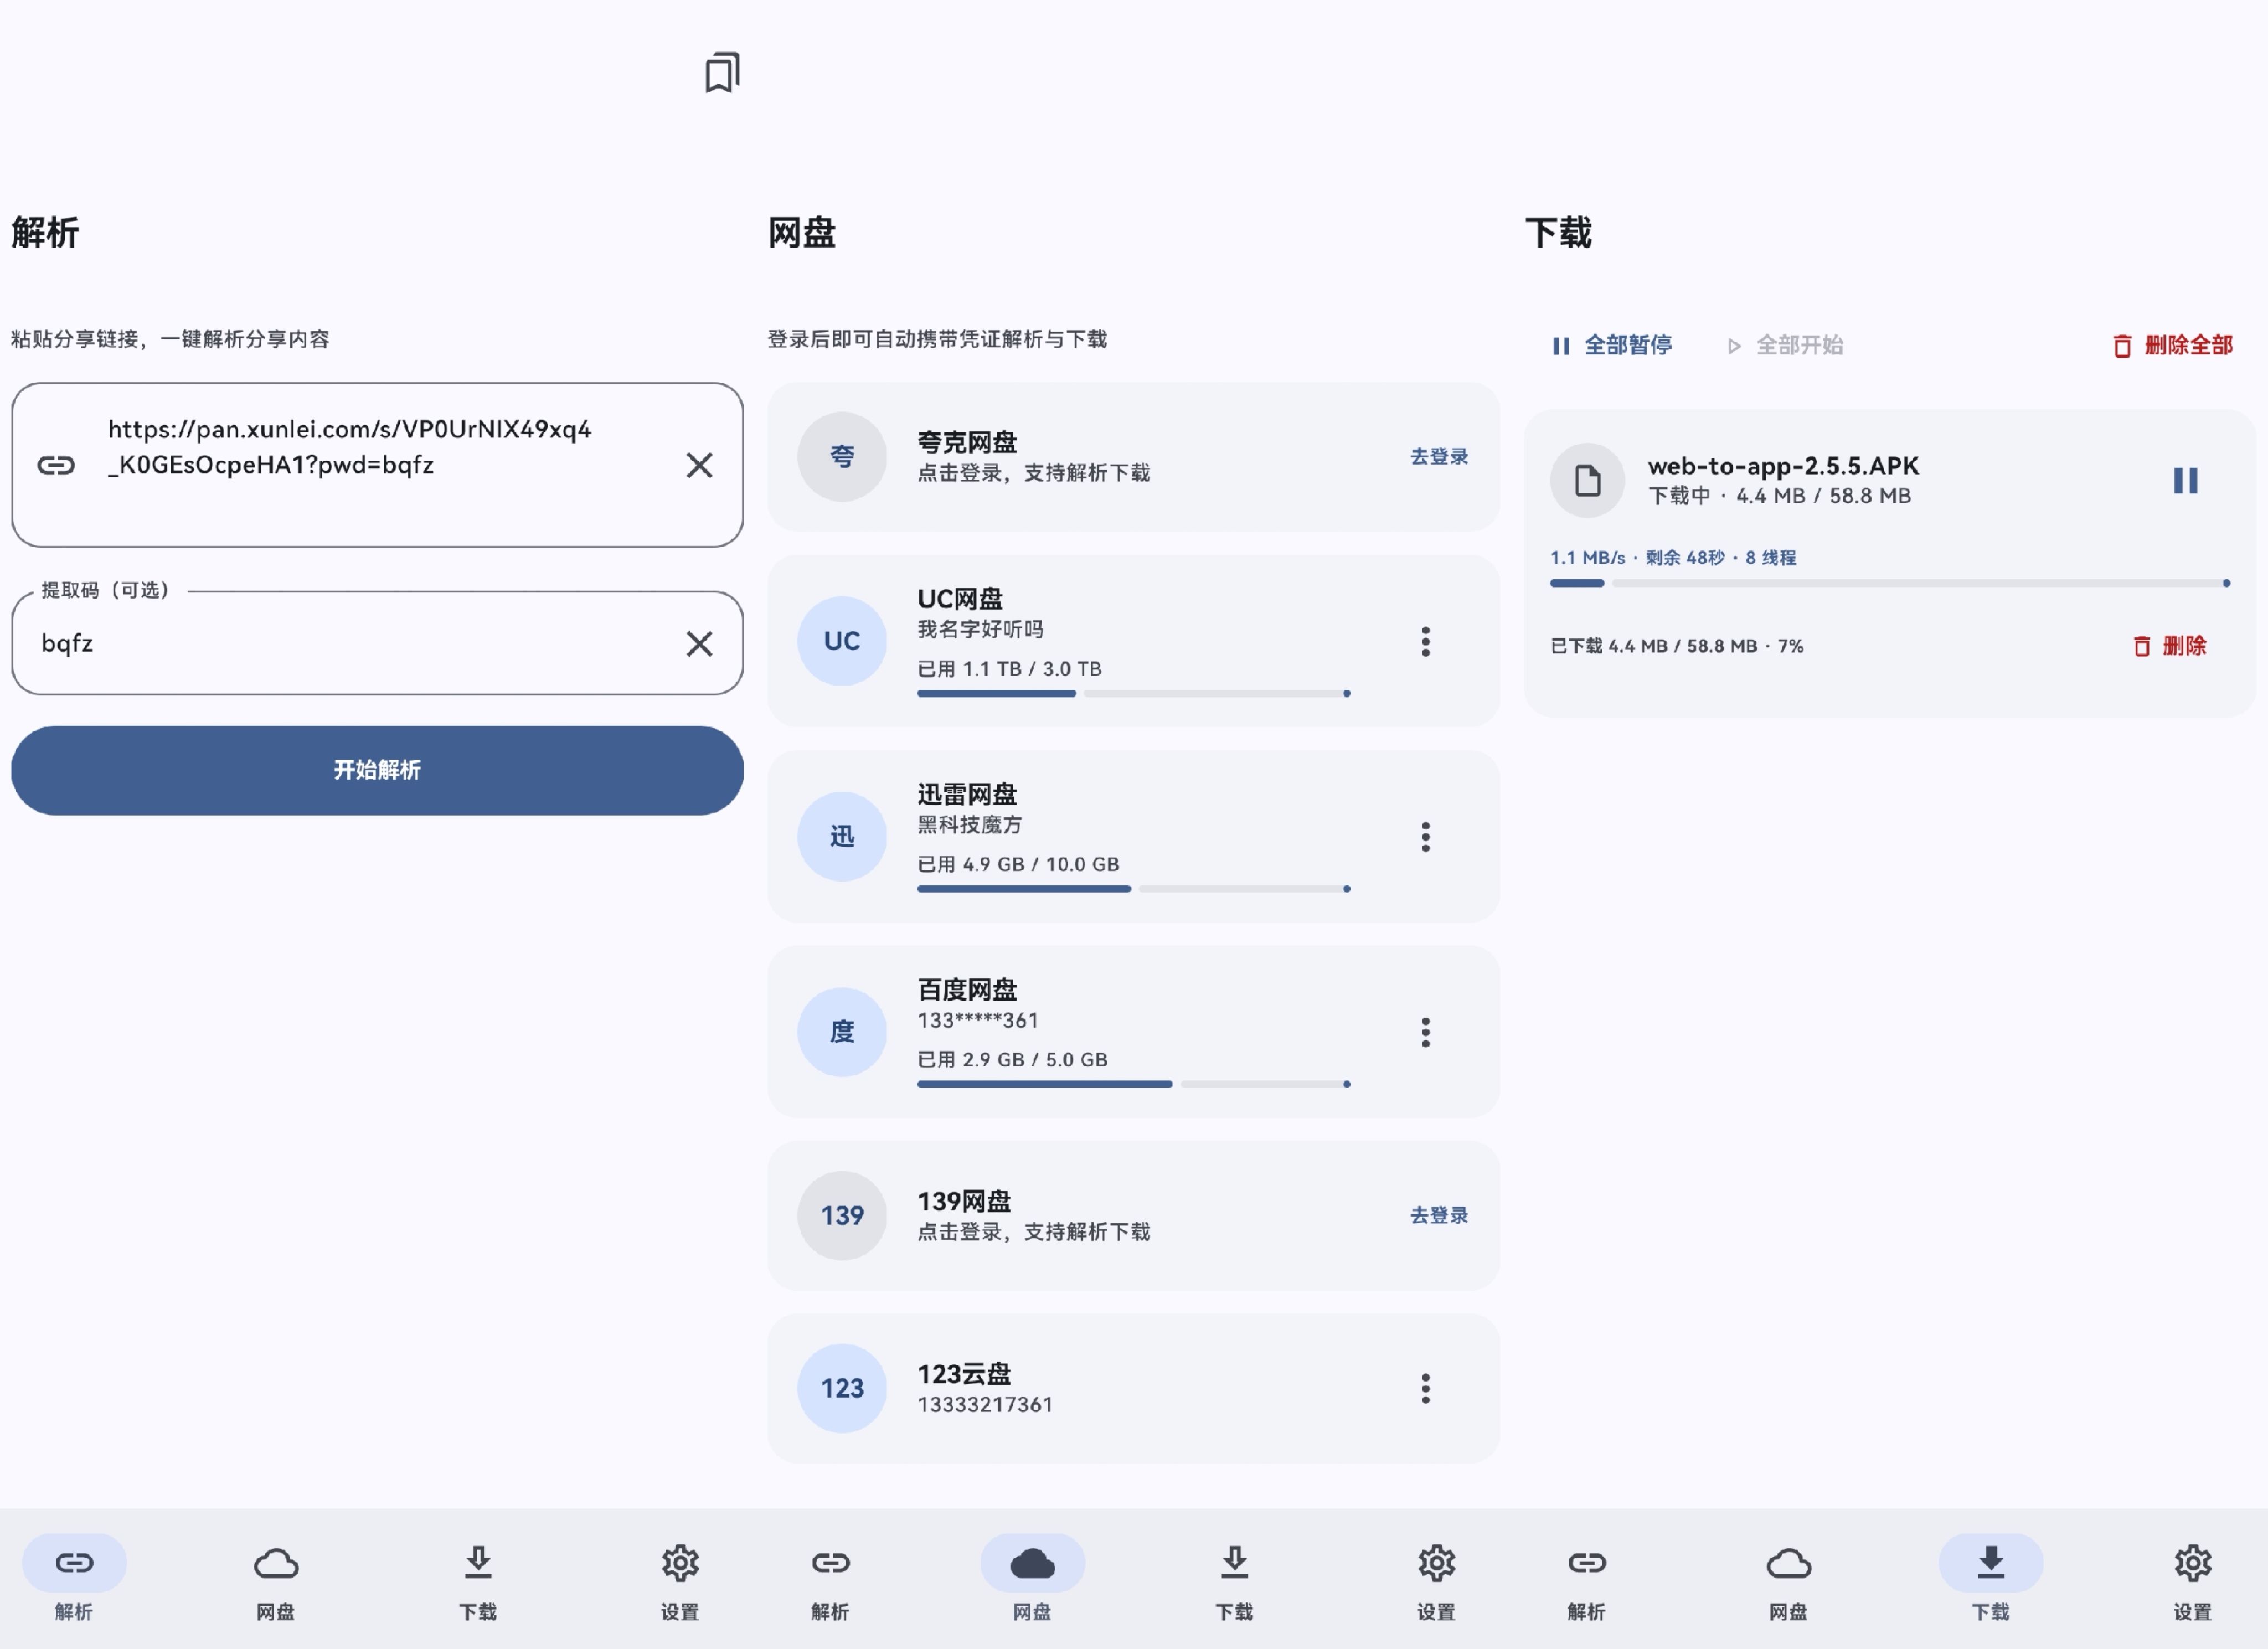Open more options for 123云盘
The height and width of the screenshot is (1649, 2268).
1426,1388
